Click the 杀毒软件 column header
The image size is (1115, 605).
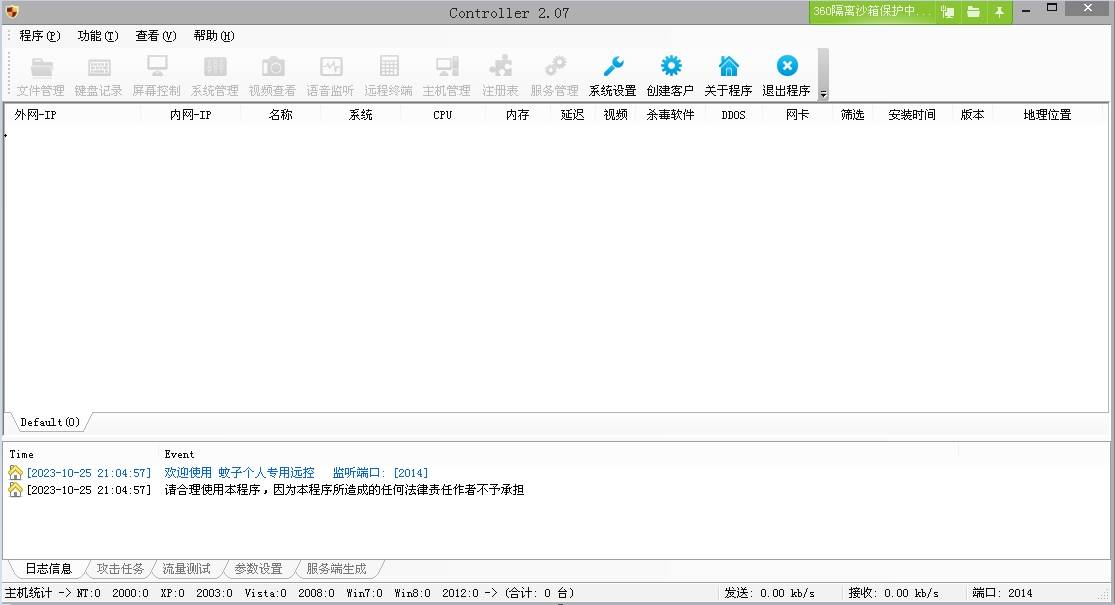click(671, 114)
